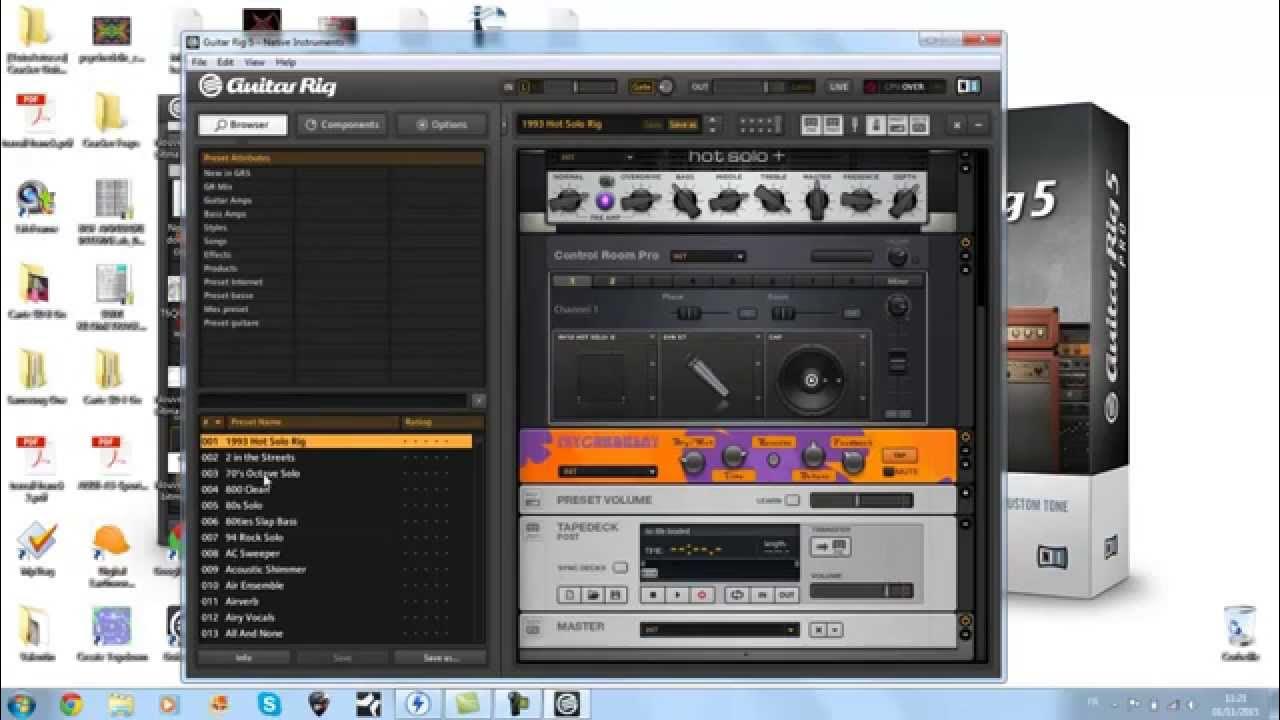Open the Control Room Pro preset dropdown
The image size is (1280, 720).
pos(708,256)
